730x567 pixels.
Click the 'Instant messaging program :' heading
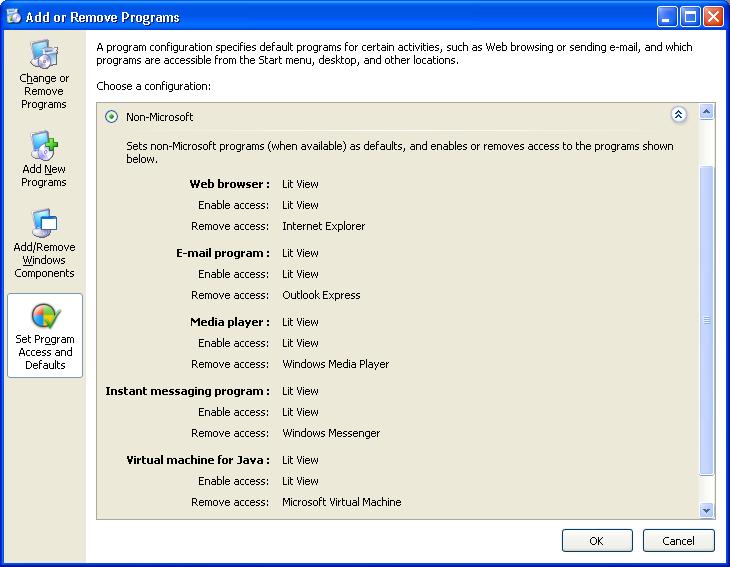coord(188,391)
